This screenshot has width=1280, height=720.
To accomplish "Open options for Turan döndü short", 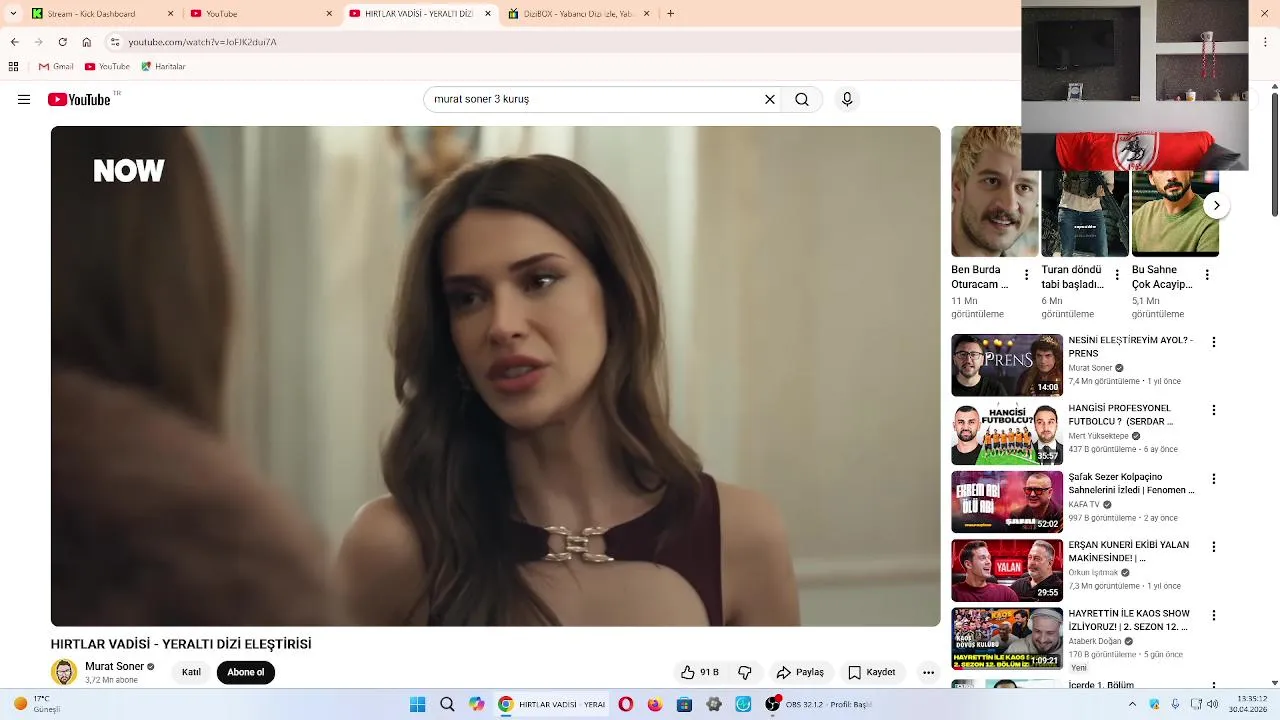I will coord(1116,274).
